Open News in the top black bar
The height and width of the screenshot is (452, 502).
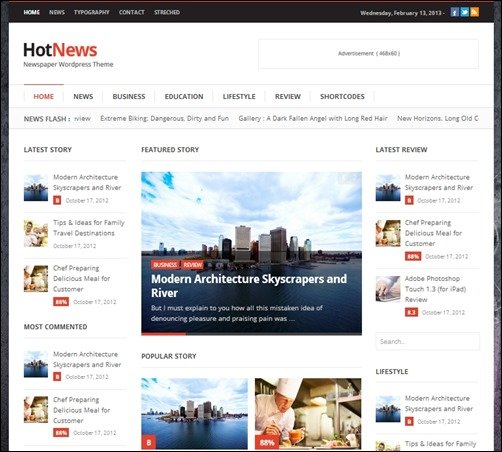(x=57, y=12)
